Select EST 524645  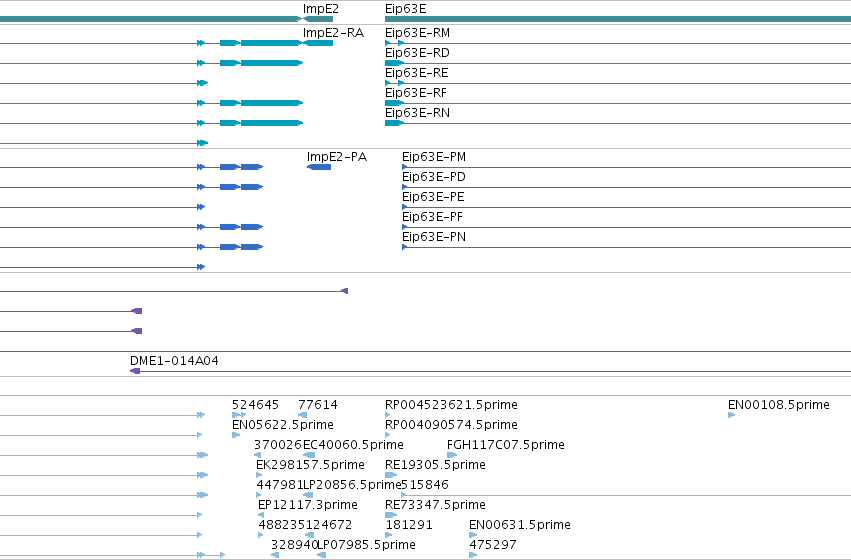(255, 405)
